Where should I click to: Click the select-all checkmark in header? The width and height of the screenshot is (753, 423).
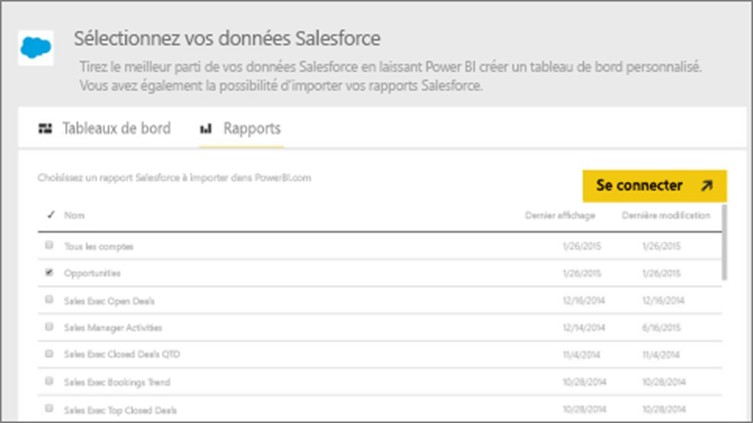[51, 215]
